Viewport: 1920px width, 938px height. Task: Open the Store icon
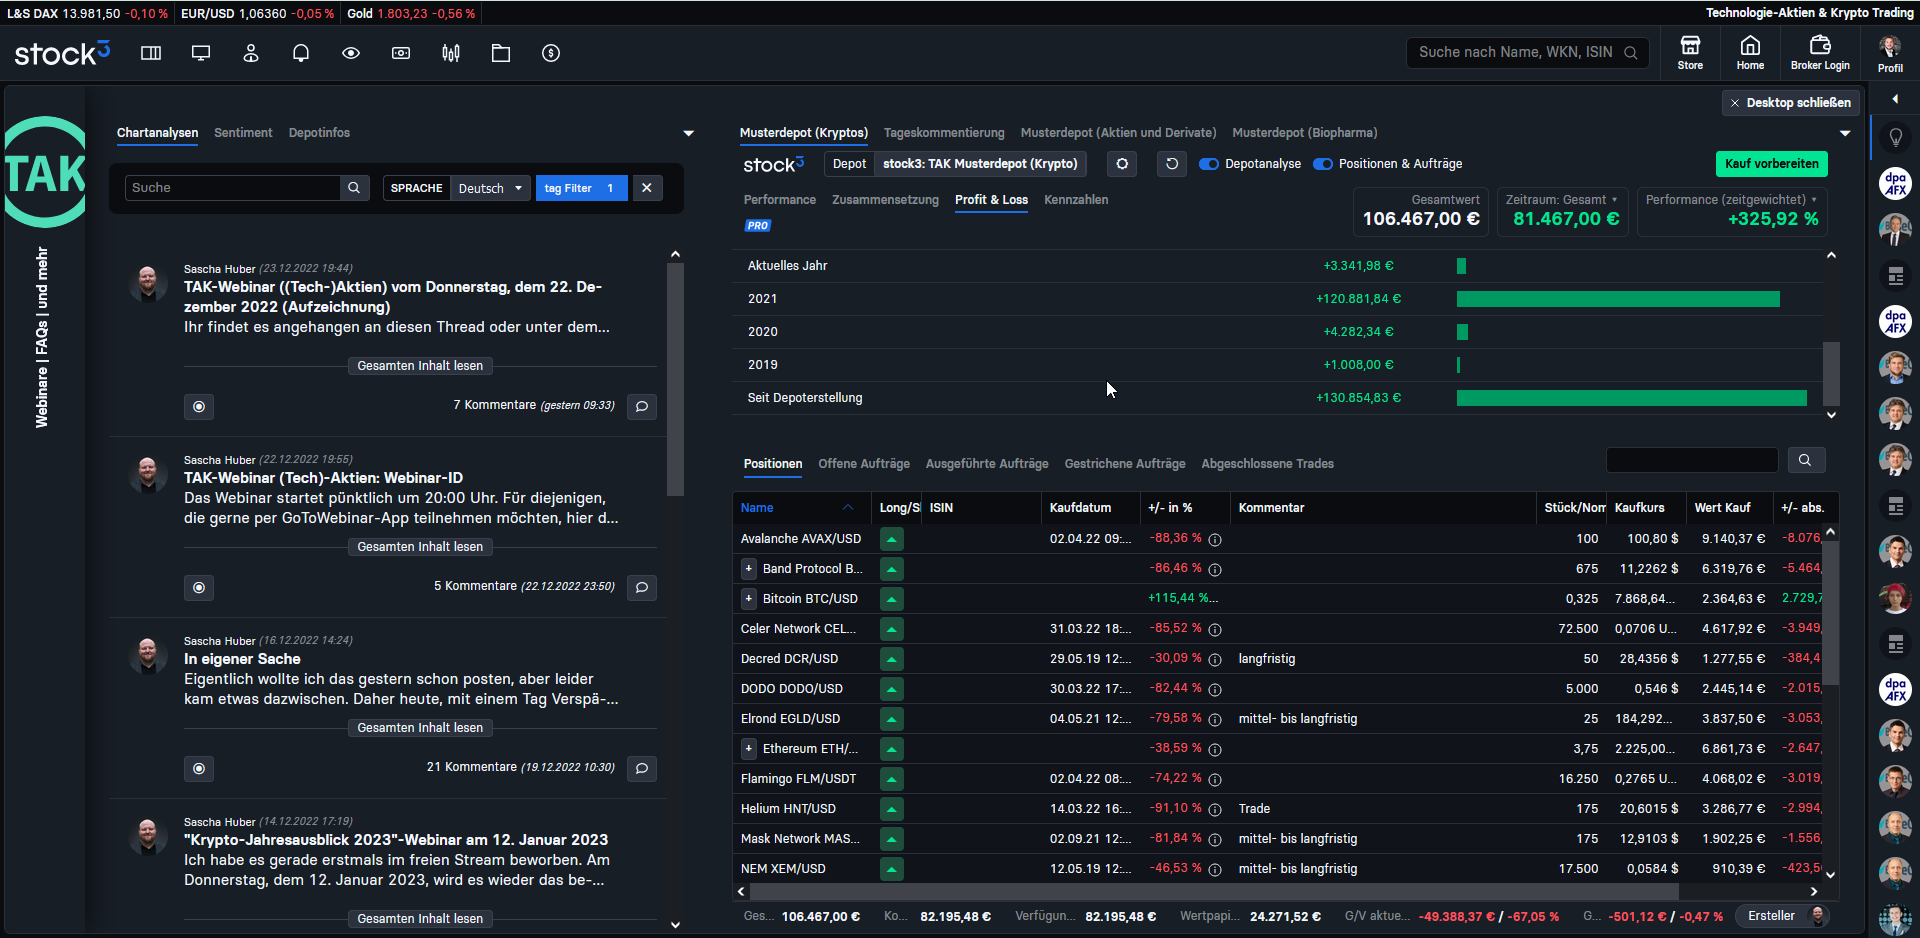tap(1690, 52)
